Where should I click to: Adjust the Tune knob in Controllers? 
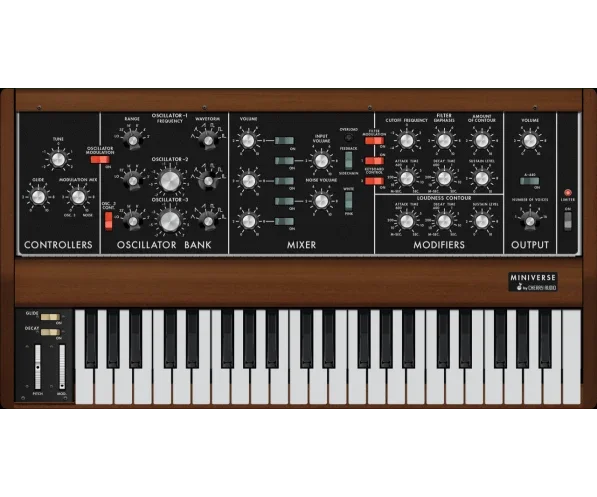58,159
